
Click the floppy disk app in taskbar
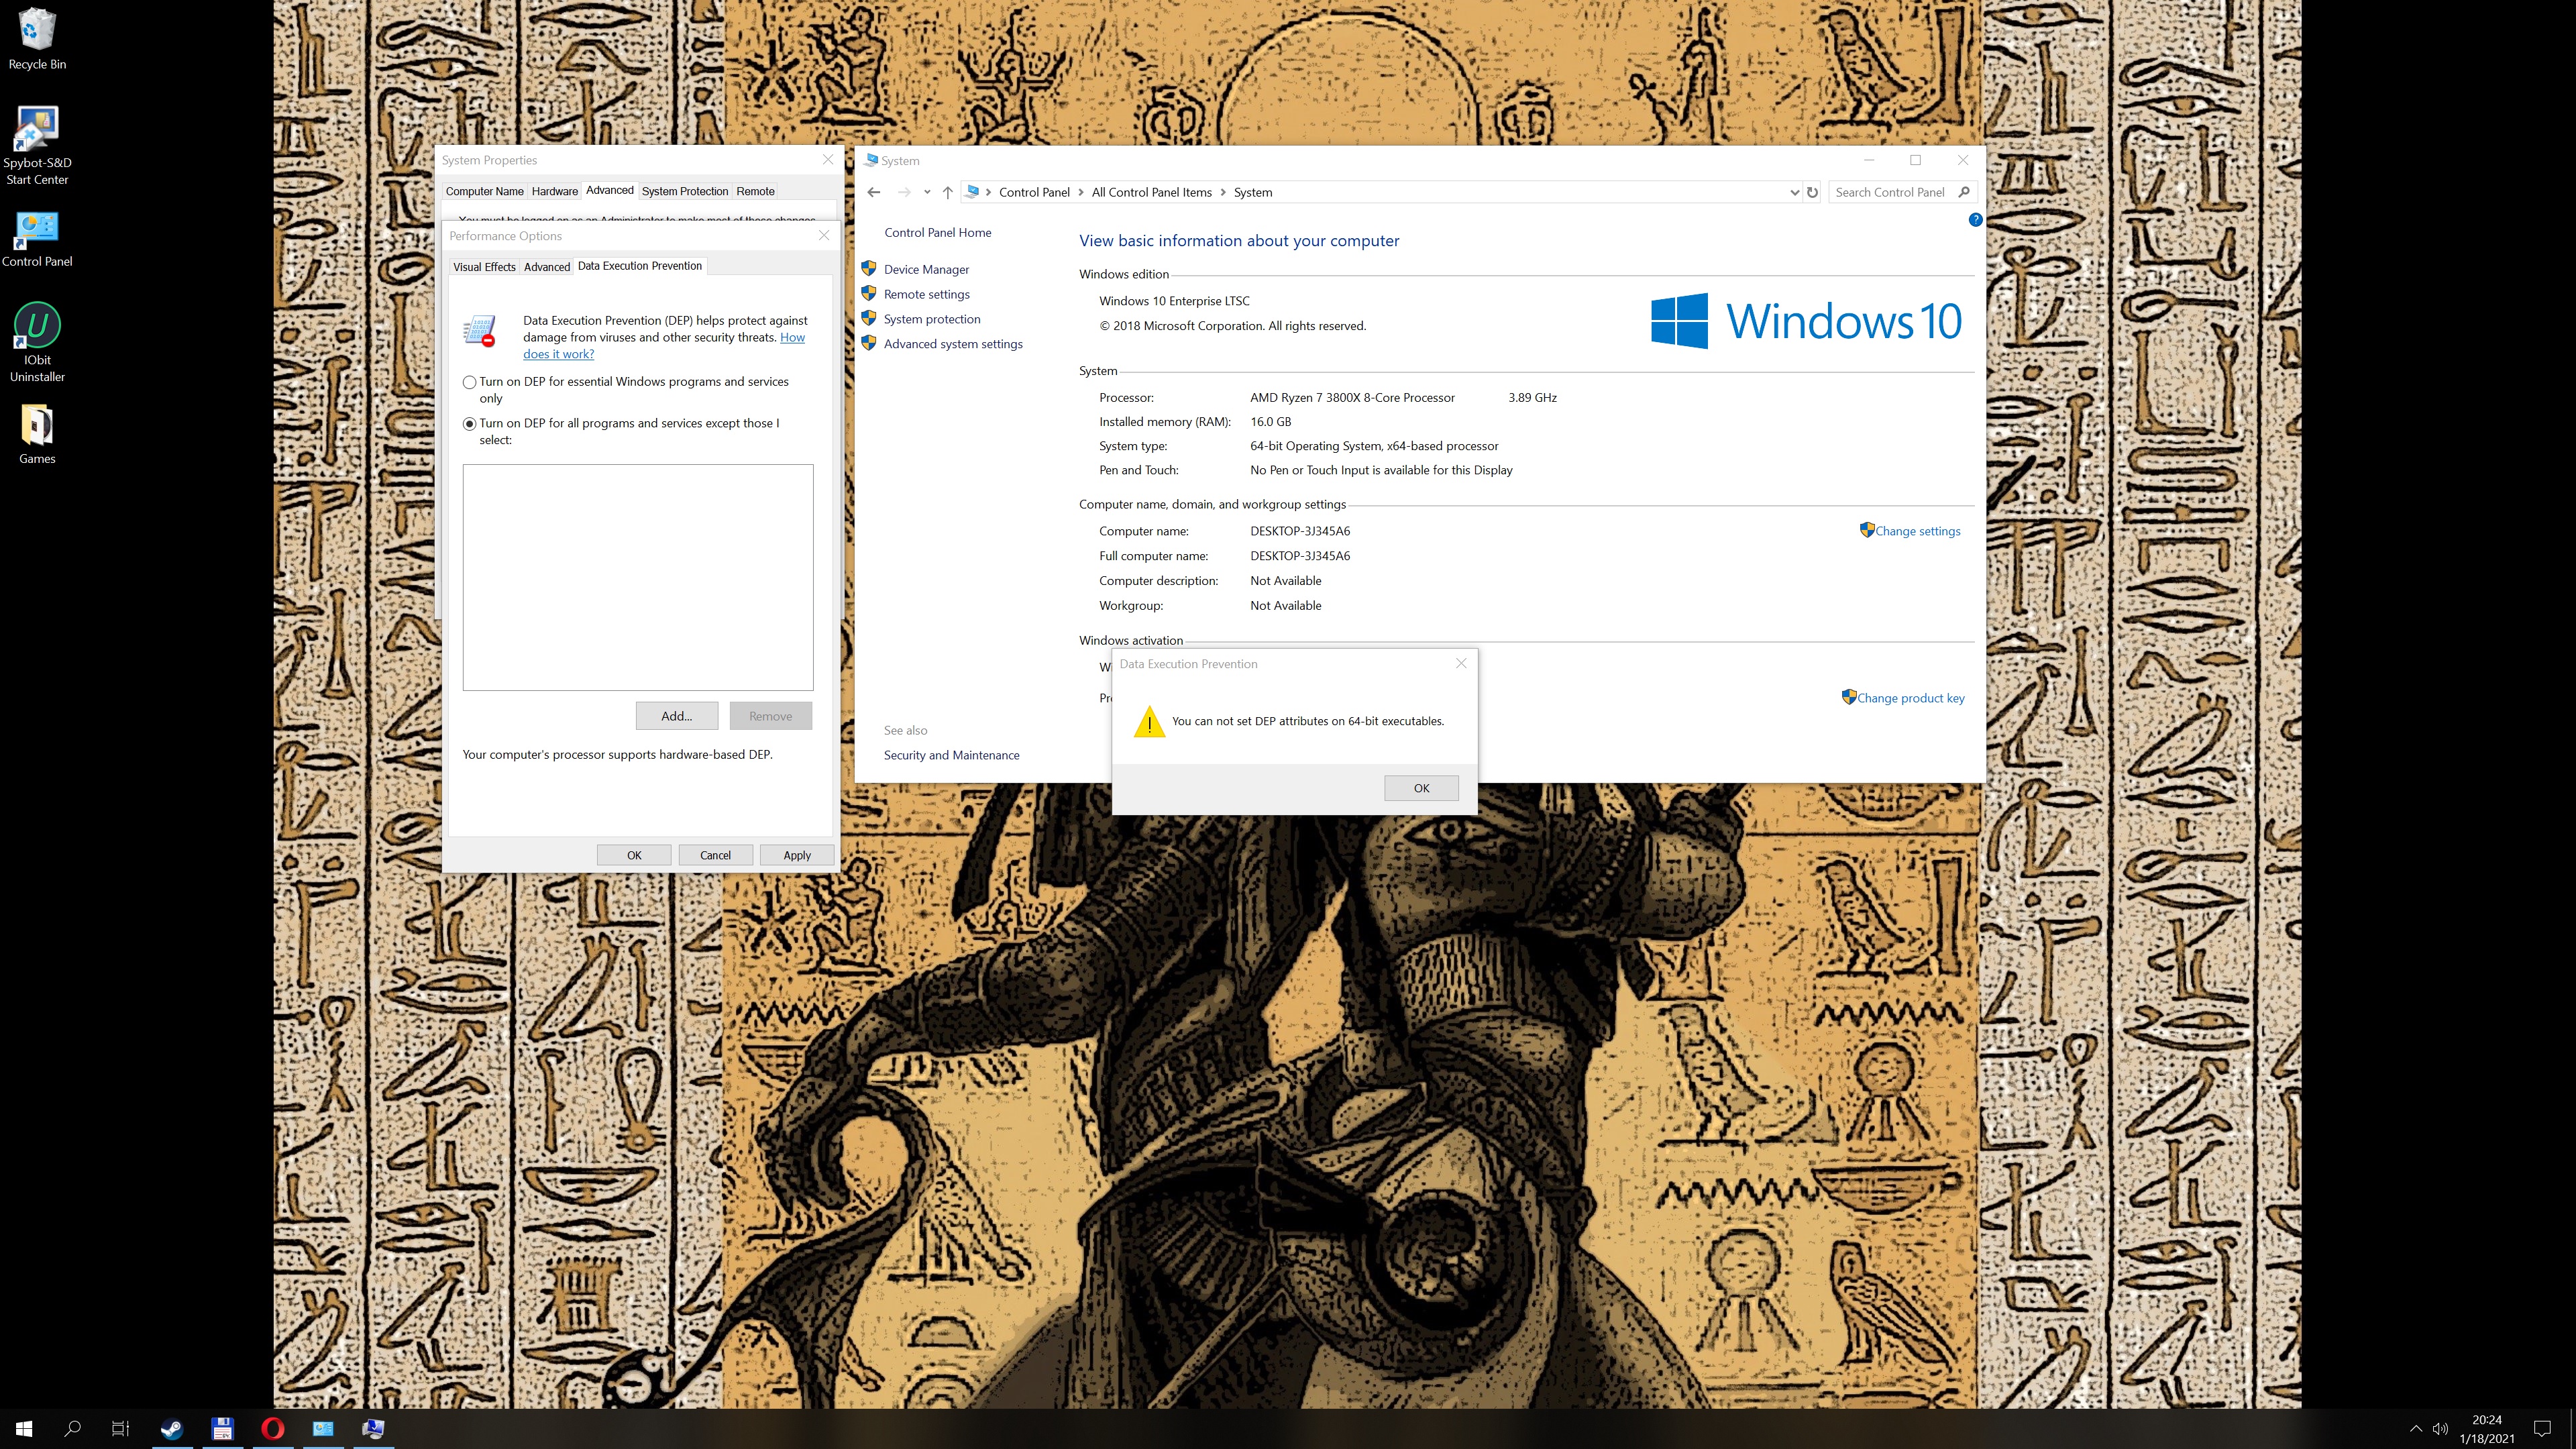[x=222, y=1429]
